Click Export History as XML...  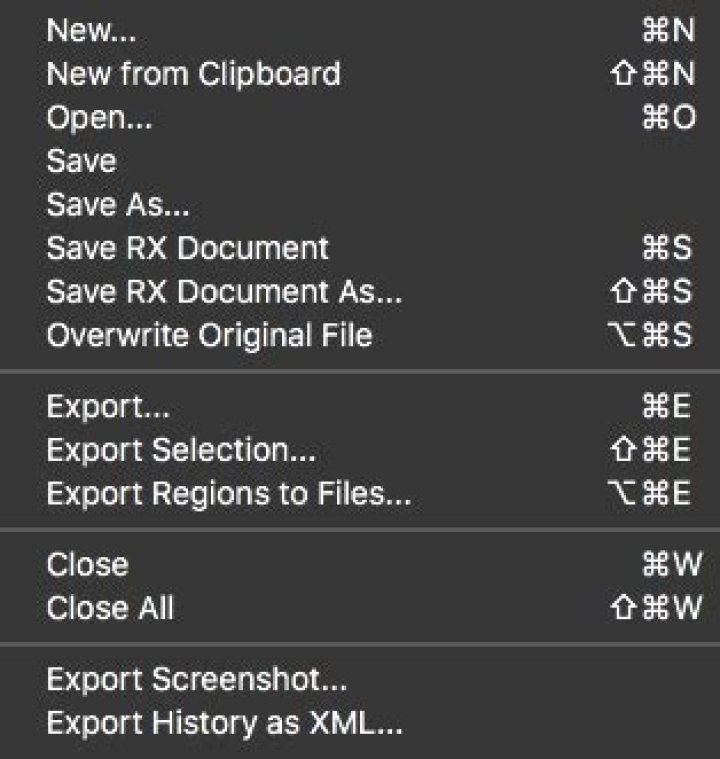pos(225,722)
